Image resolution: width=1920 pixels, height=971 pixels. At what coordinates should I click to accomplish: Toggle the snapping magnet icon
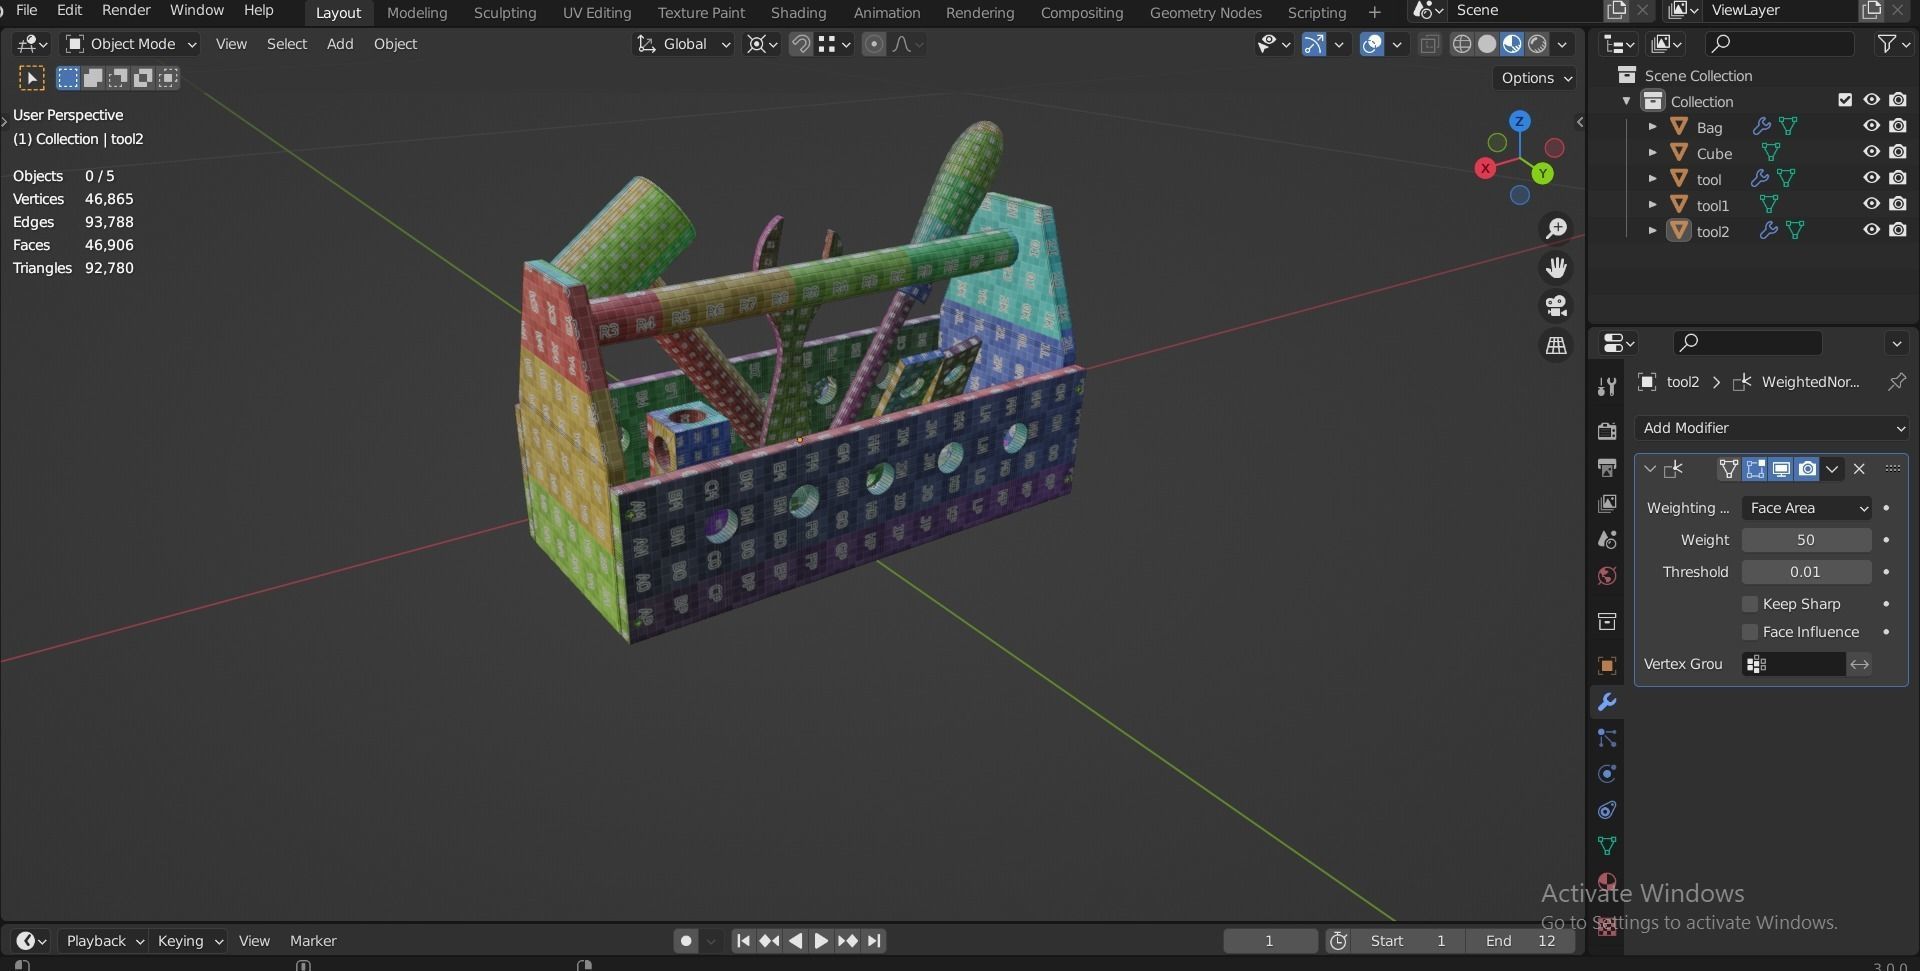(800, 44)
